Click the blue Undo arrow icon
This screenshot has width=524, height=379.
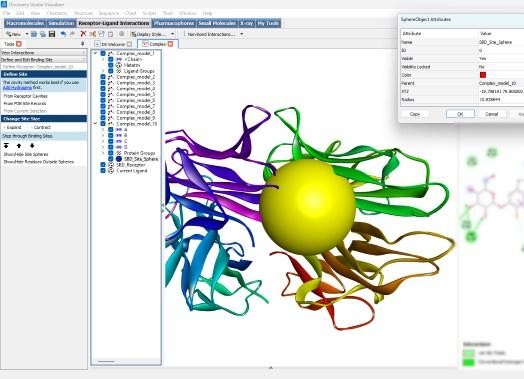point(63,34)
